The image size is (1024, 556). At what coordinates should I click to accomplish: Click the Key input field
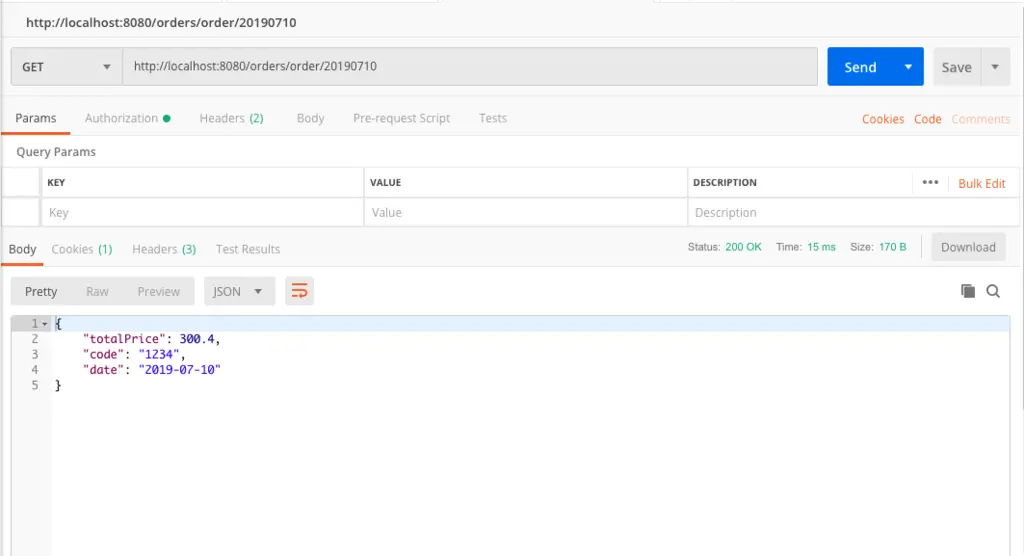point(202,212)
